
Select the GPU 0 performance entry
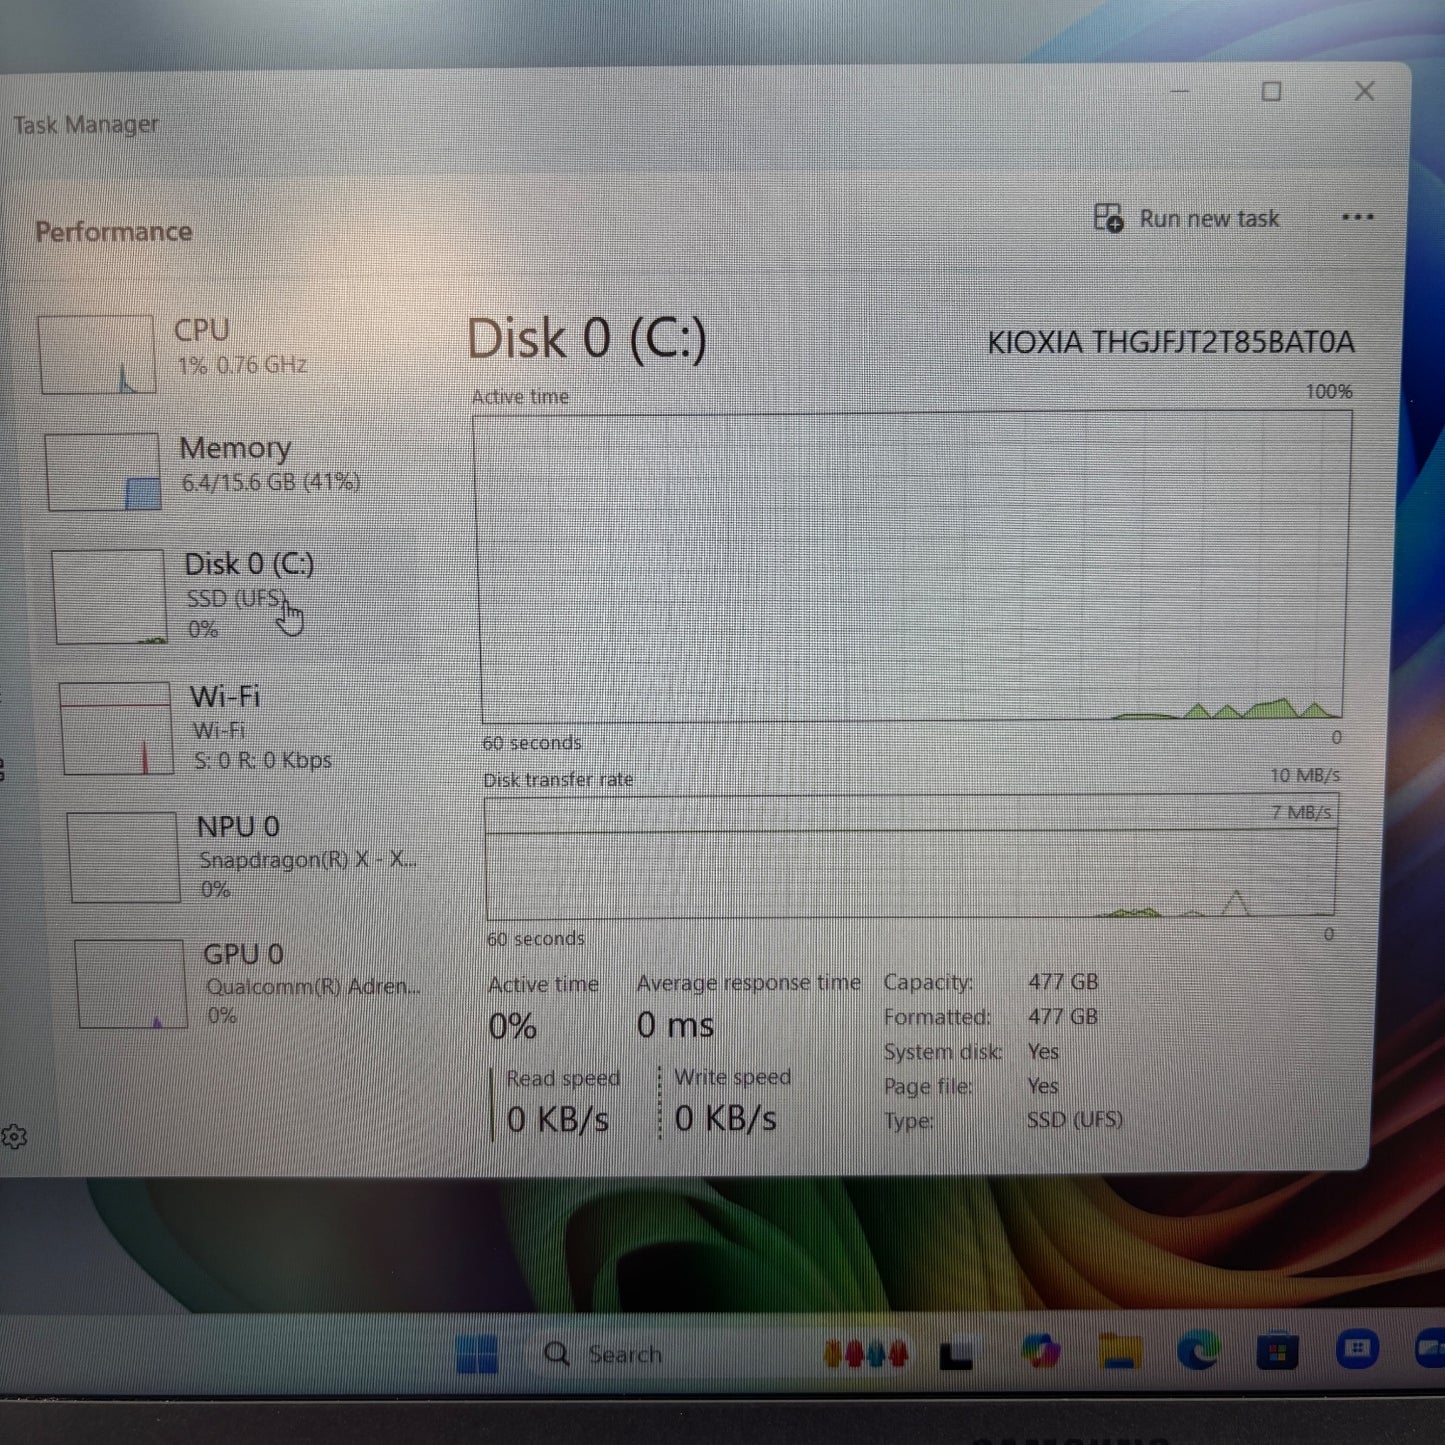(243, 983)
